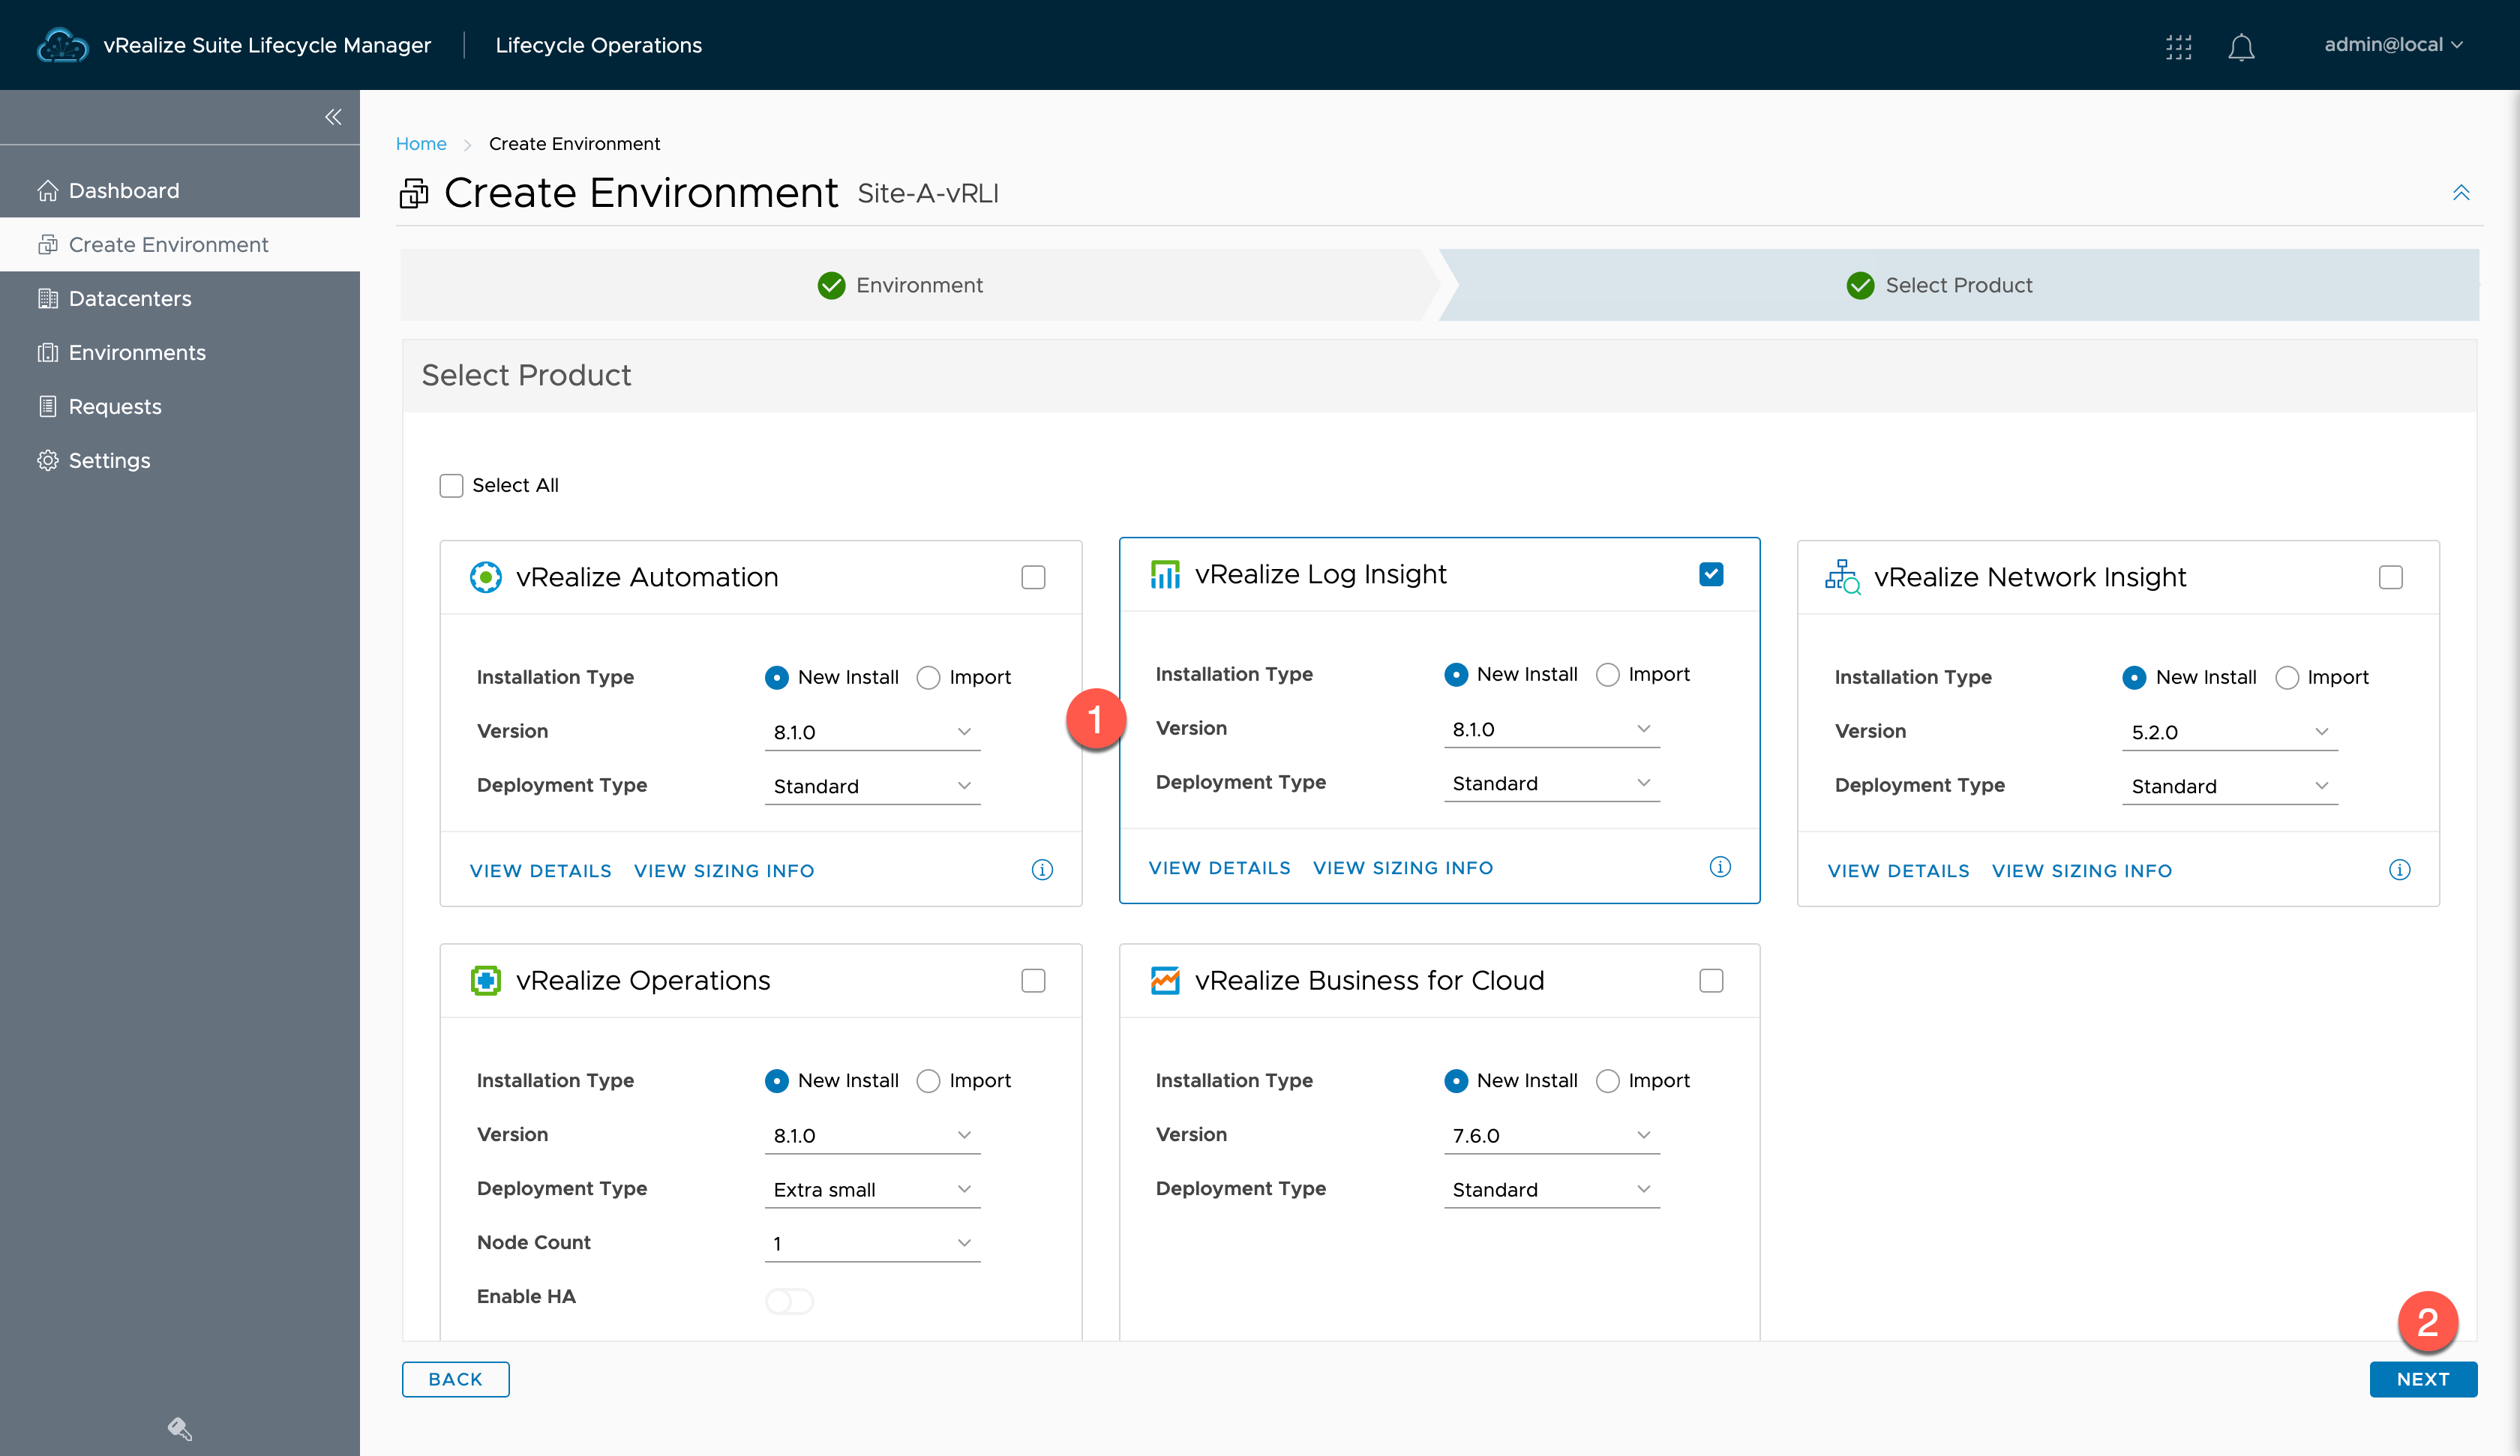Open the admin@local user menu
Image resolution: width=2520 pixels, height=1456 pixels.
(2393, 45)
